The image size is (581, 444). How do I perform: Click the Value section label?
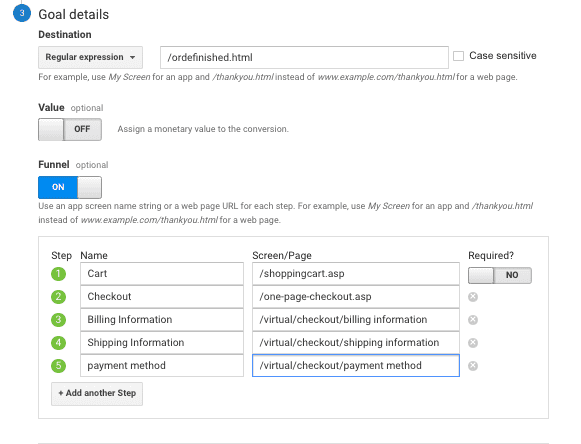point(51,107)
